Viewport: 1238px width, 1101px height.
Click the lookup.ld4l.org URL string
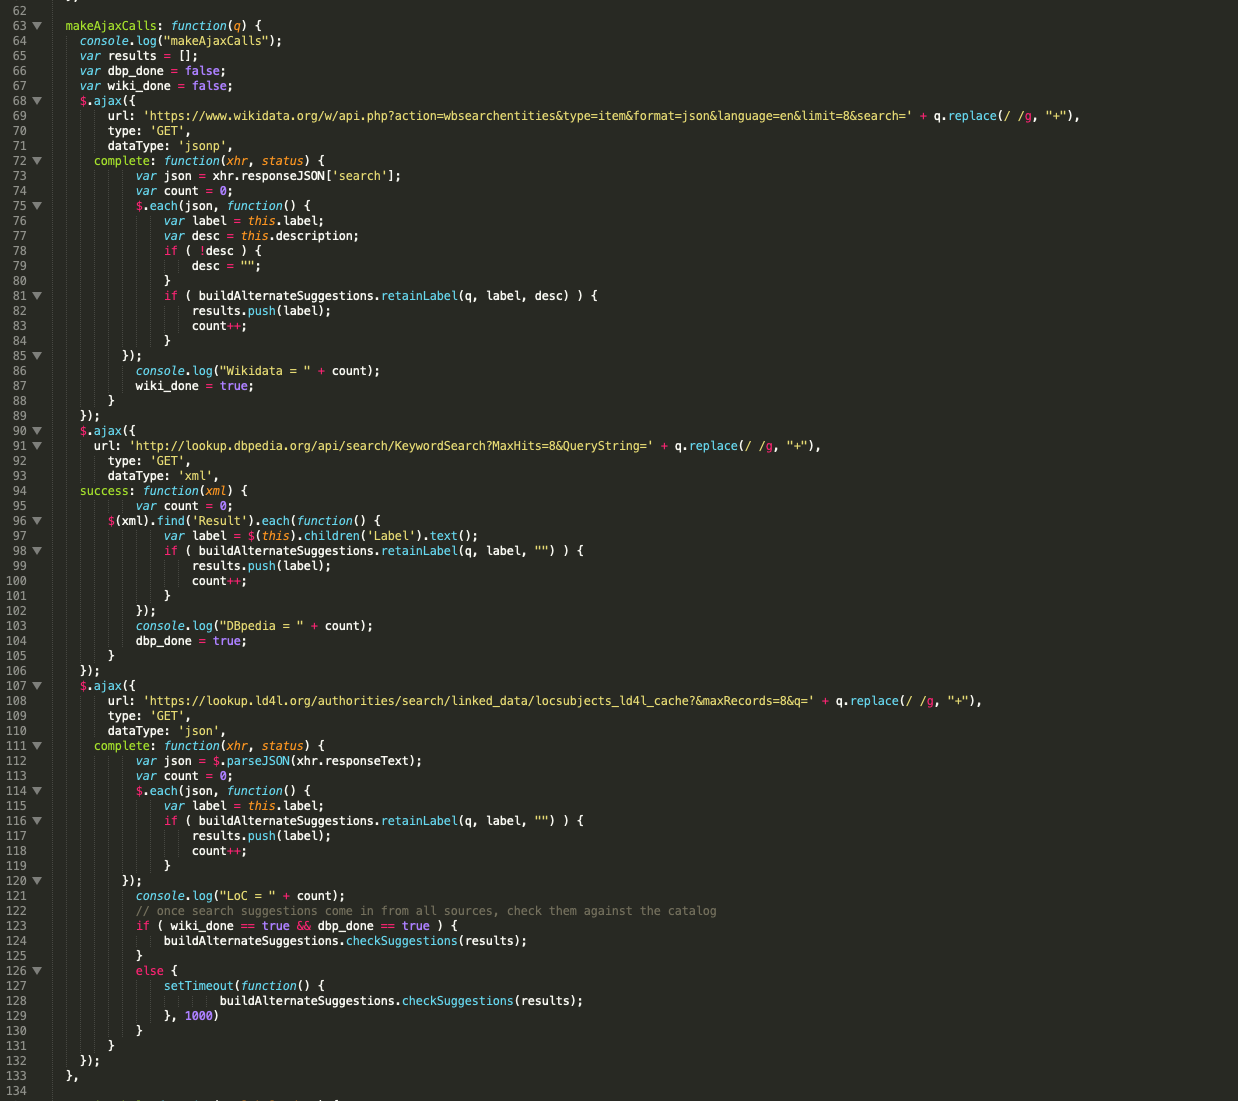coord(478,701)
